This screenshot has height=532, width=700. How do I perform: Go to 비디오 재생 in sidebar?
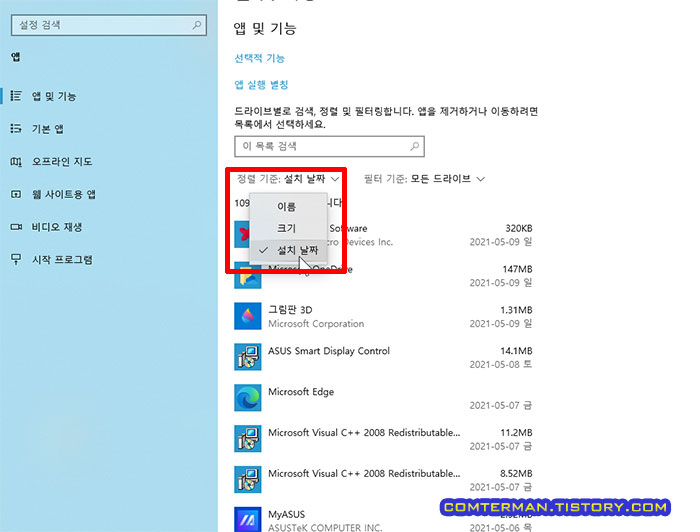coord(57,227)
